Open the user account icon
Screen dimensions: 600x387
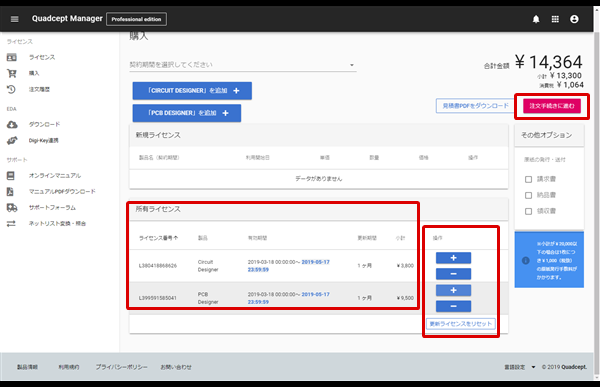pos(574,19)
